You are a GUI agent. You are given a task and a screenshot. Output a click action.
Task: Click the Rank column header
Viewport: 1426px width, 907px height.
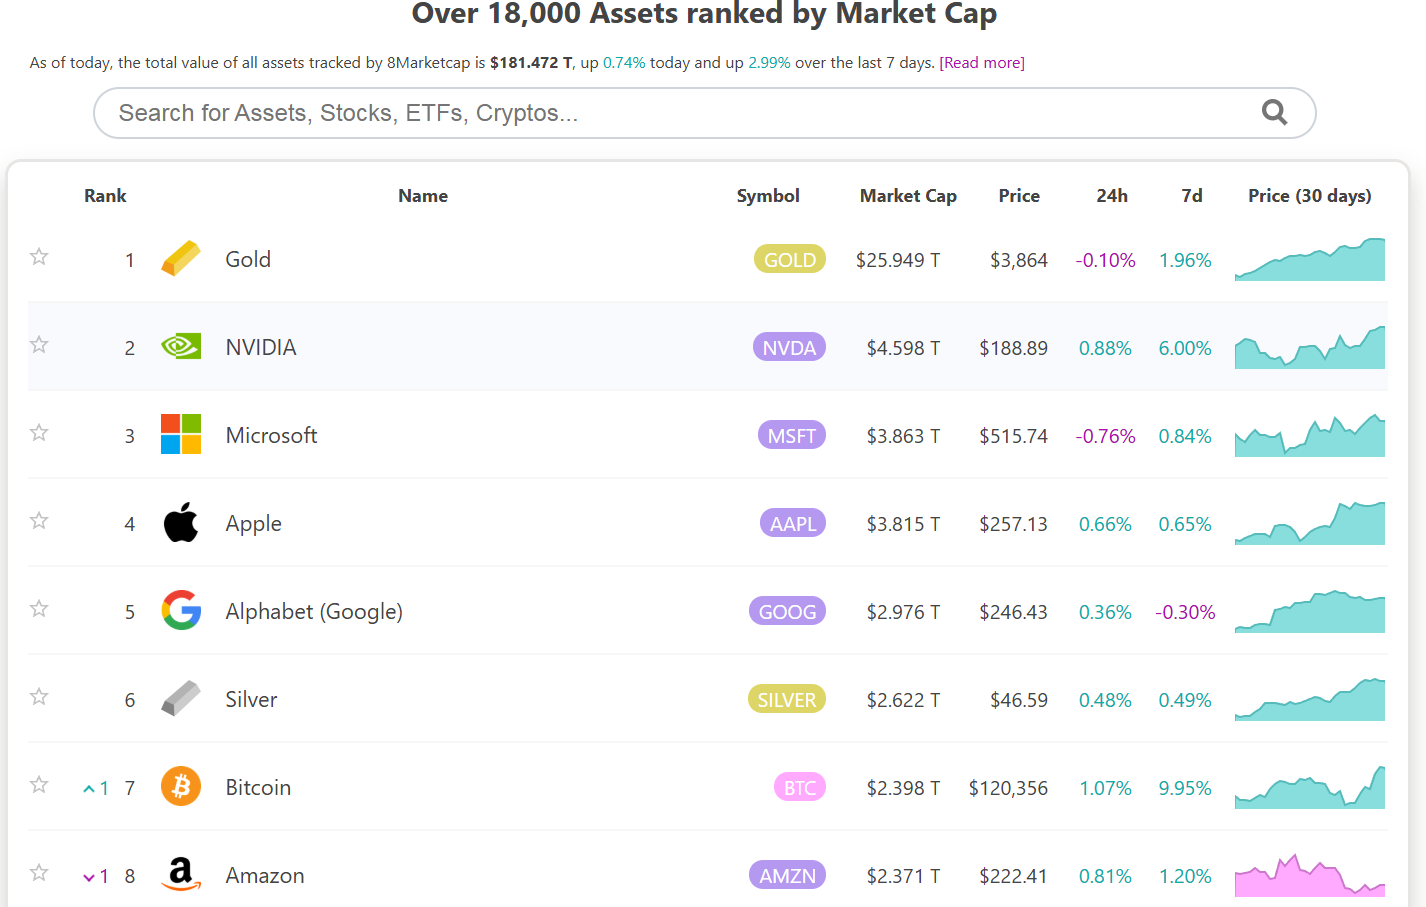(x=105, y=196)
